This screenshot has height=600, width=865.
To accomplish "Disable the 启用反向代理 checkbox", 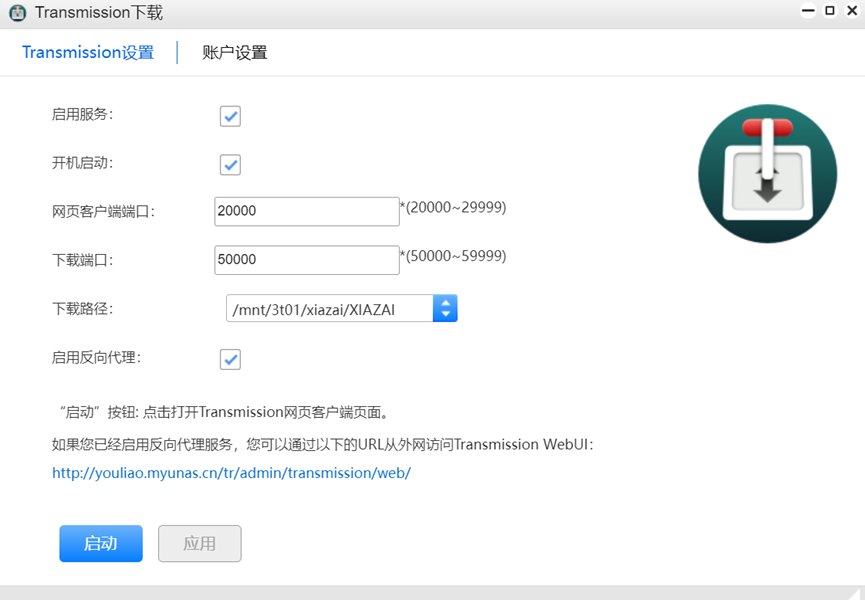I will click(230, 359).
